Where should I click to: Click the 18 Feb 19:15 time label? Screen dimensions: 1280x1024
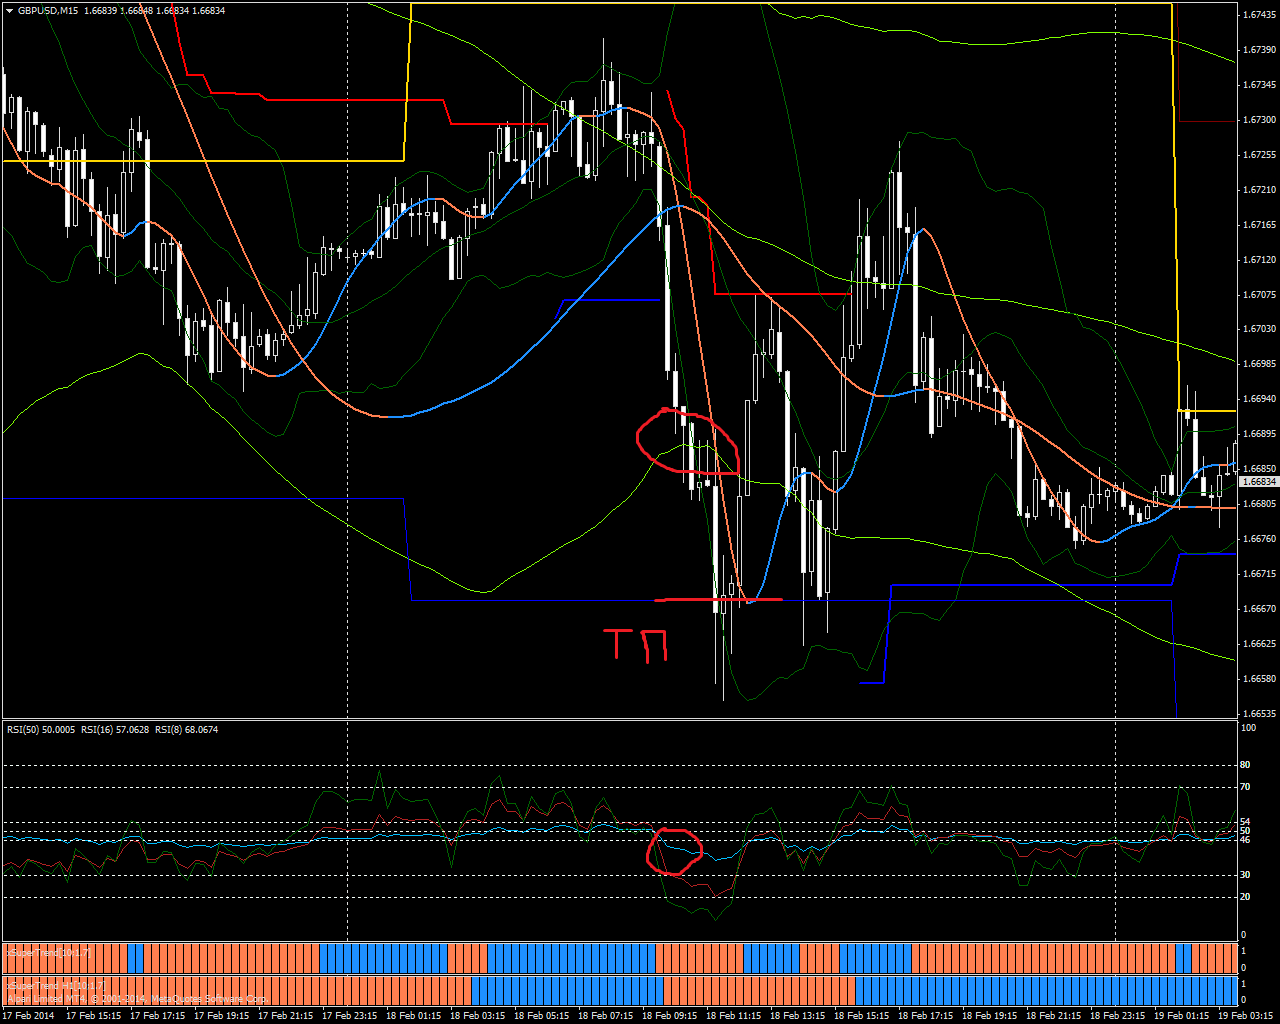989,1015
